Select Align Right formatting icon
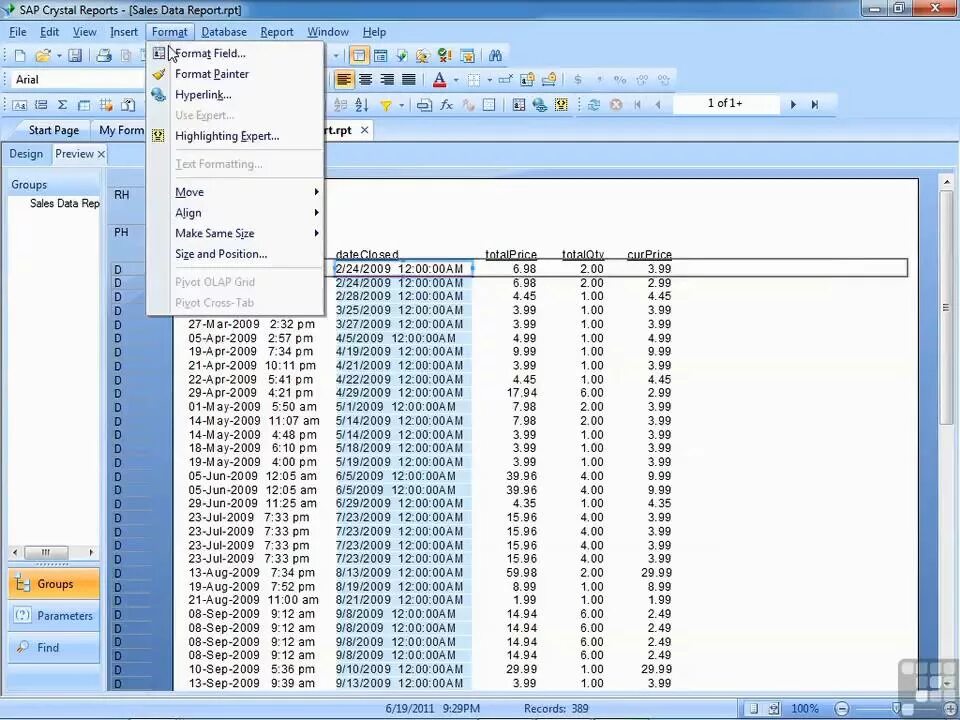 pyautogui.click(x=387, y=80)
